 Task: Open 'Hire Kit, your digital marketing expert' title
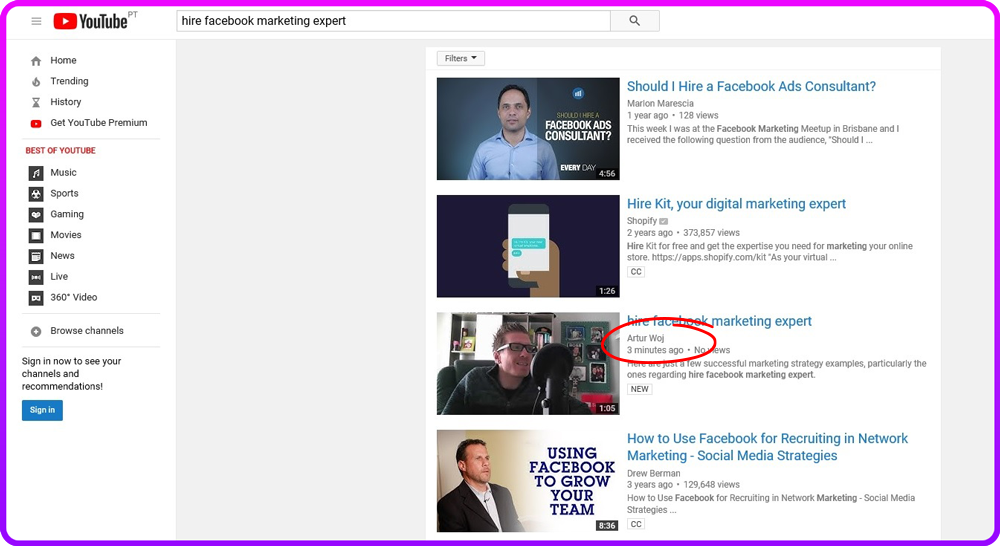tap(736, 203)
